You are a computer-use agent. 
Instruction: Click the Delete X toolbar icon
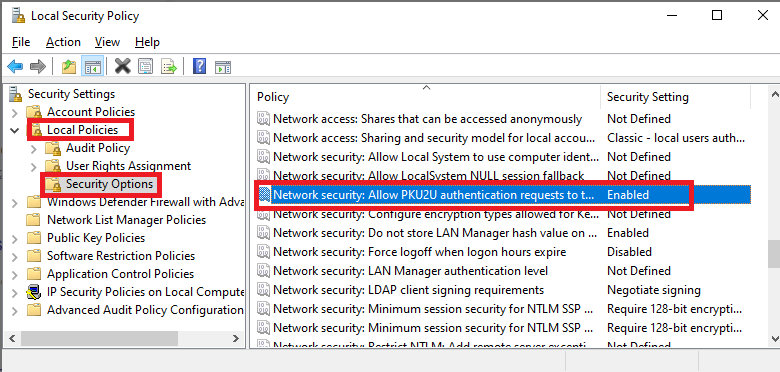(x=122, y=66)
